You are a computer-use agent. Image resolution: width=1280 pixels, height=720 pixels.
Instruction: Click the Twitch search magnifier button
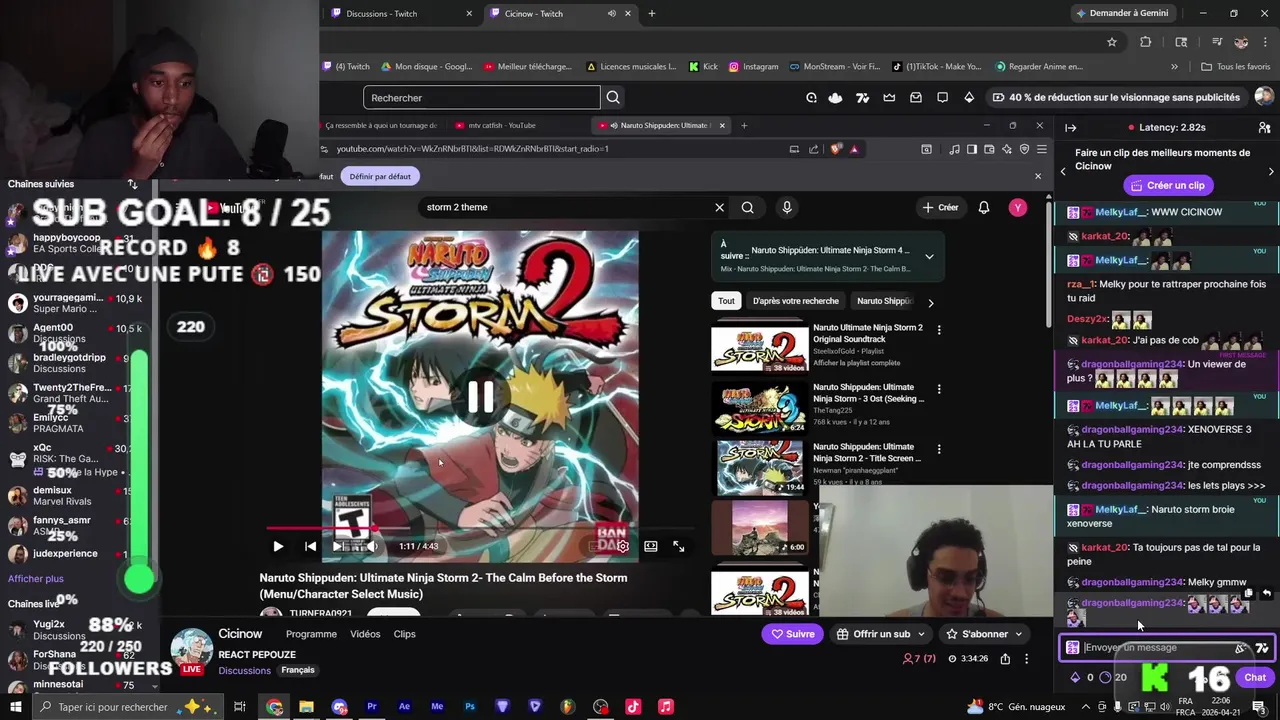point(613,97)
